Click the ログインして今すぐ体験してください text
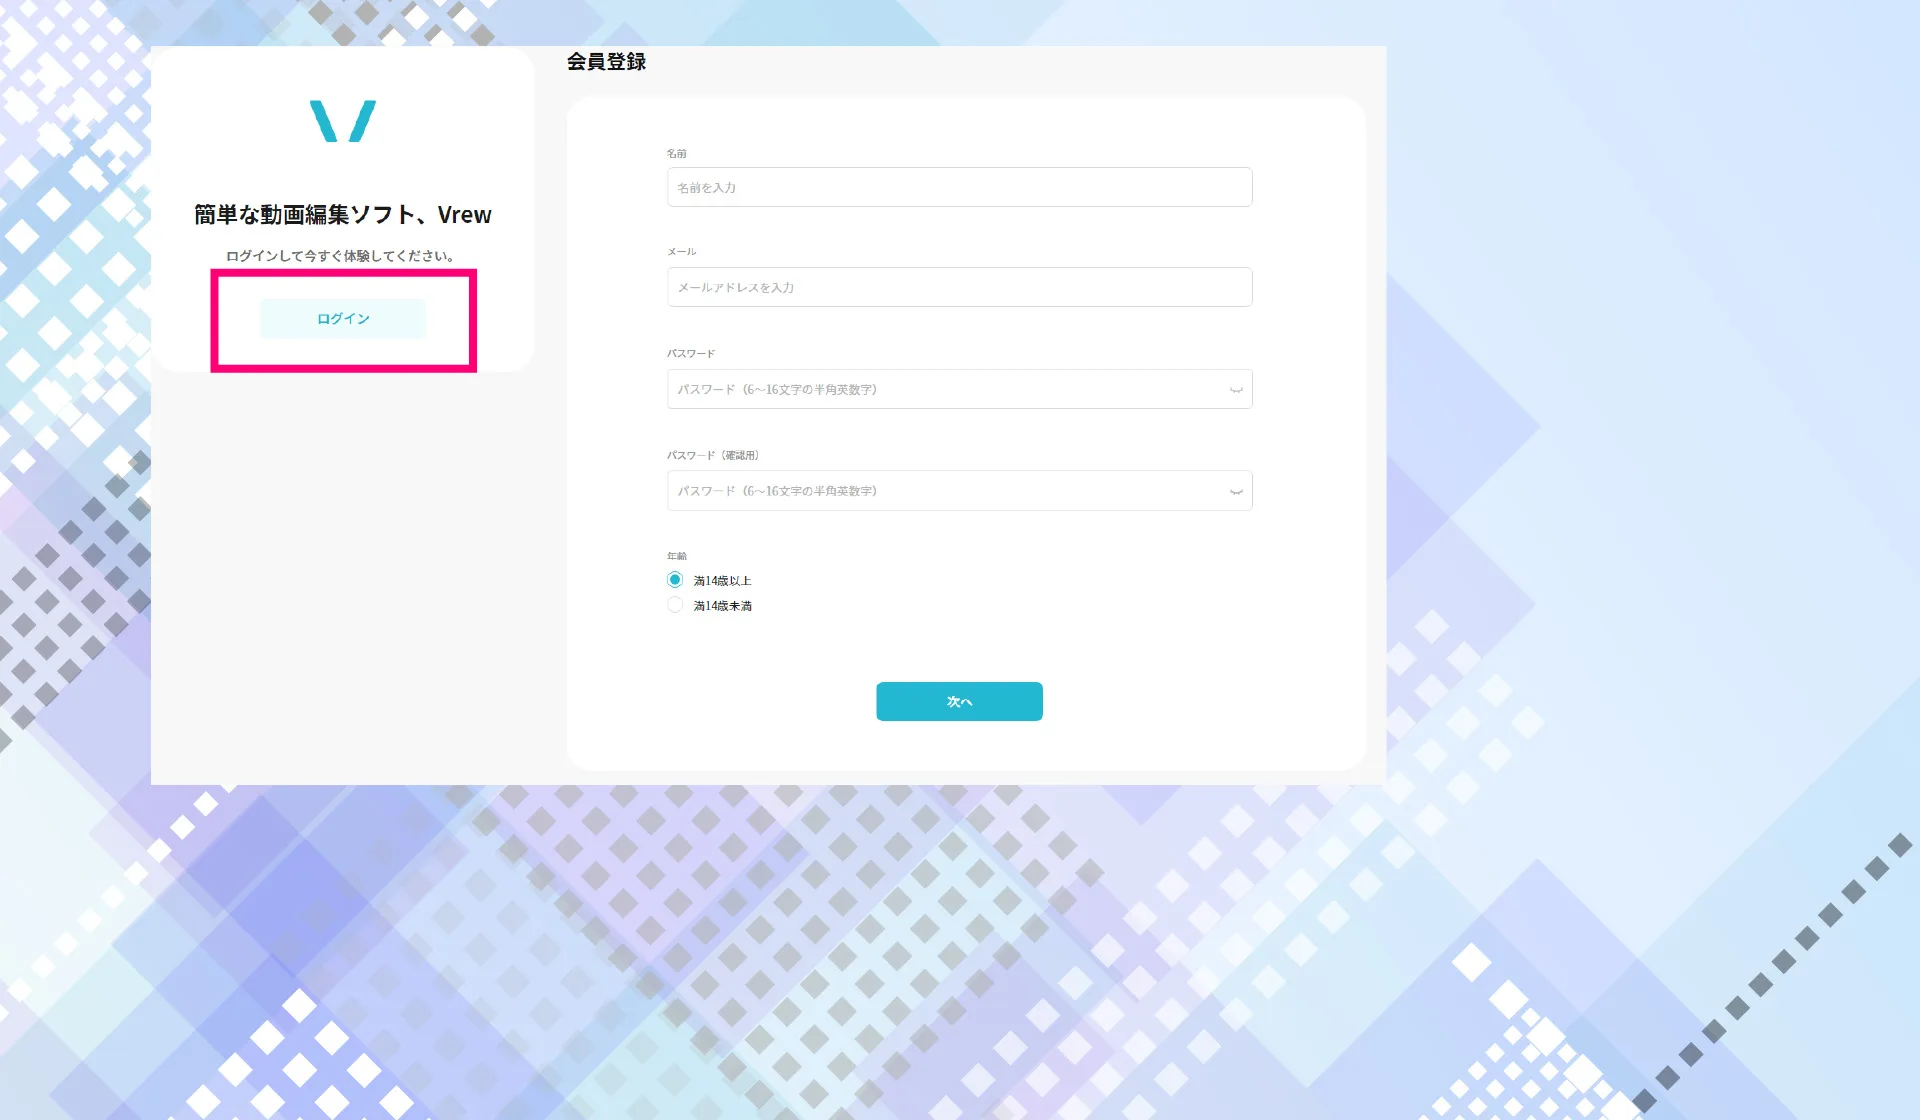 tap(340, 256)
